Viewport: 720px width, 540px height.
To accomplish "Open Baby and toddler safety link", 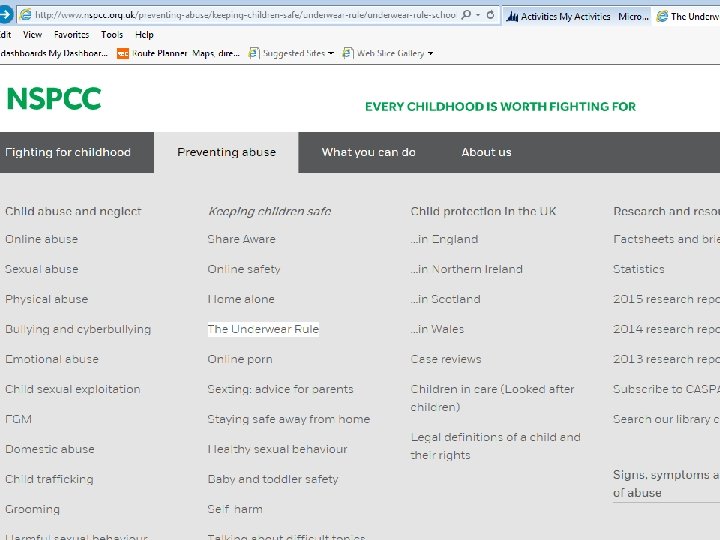I will (x=273, y=479).
